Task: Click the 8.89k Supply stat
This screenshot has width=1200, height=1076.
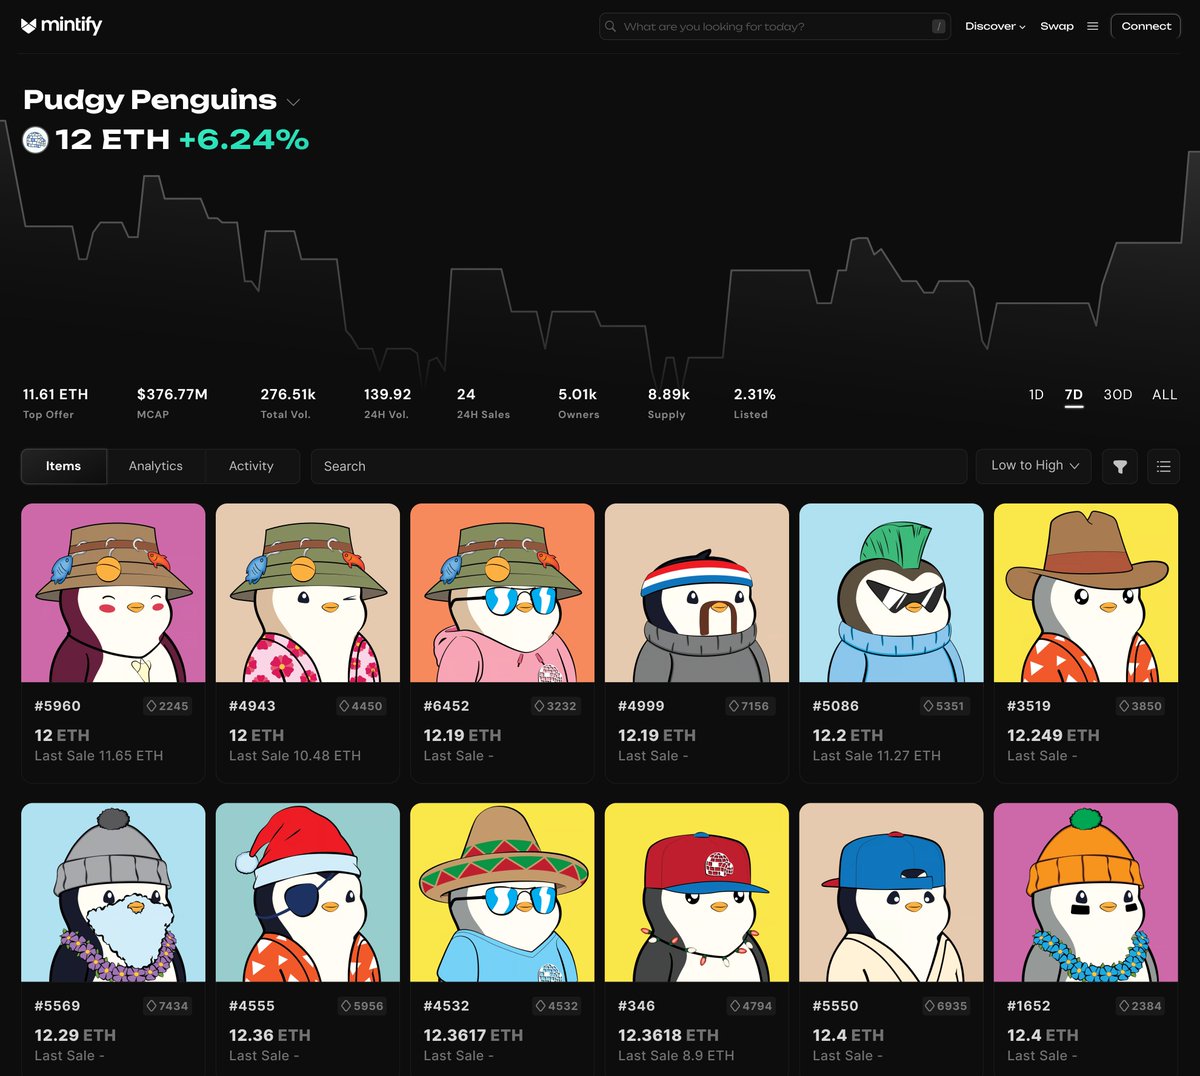Action: click(668, 403)
